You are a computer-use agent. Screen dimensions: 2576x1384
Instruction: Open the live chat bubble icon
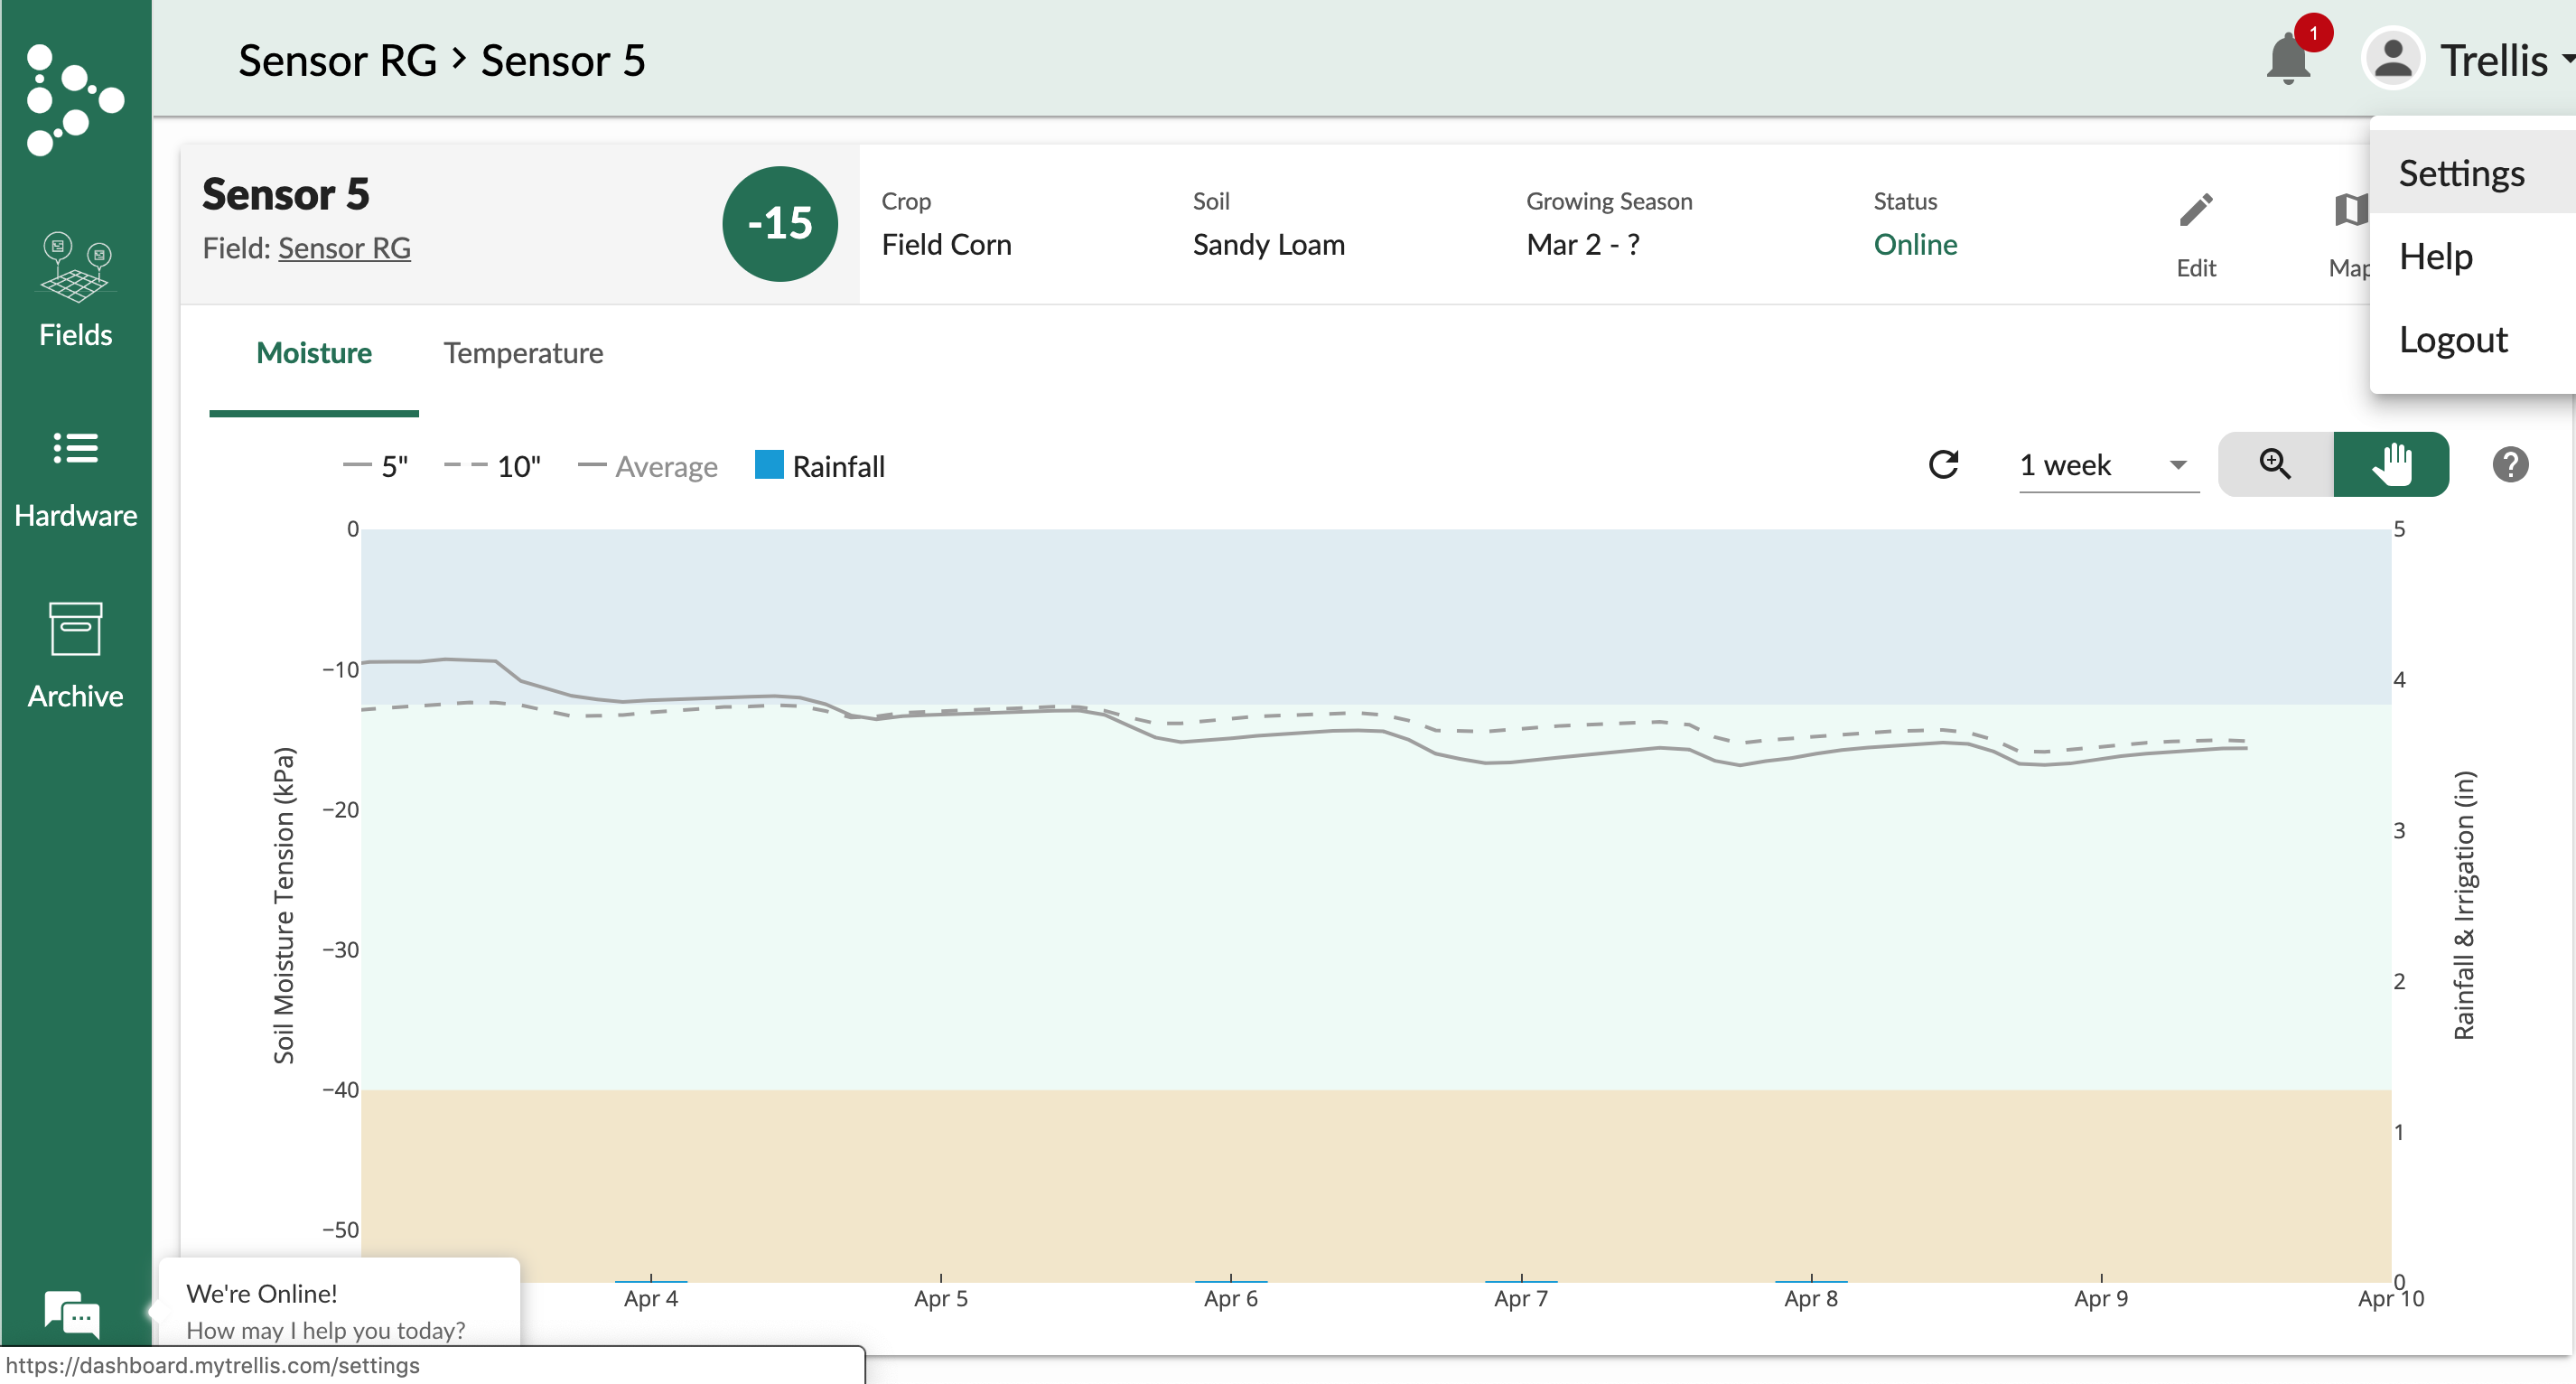pyautogui.click(x=71, y=1313)
